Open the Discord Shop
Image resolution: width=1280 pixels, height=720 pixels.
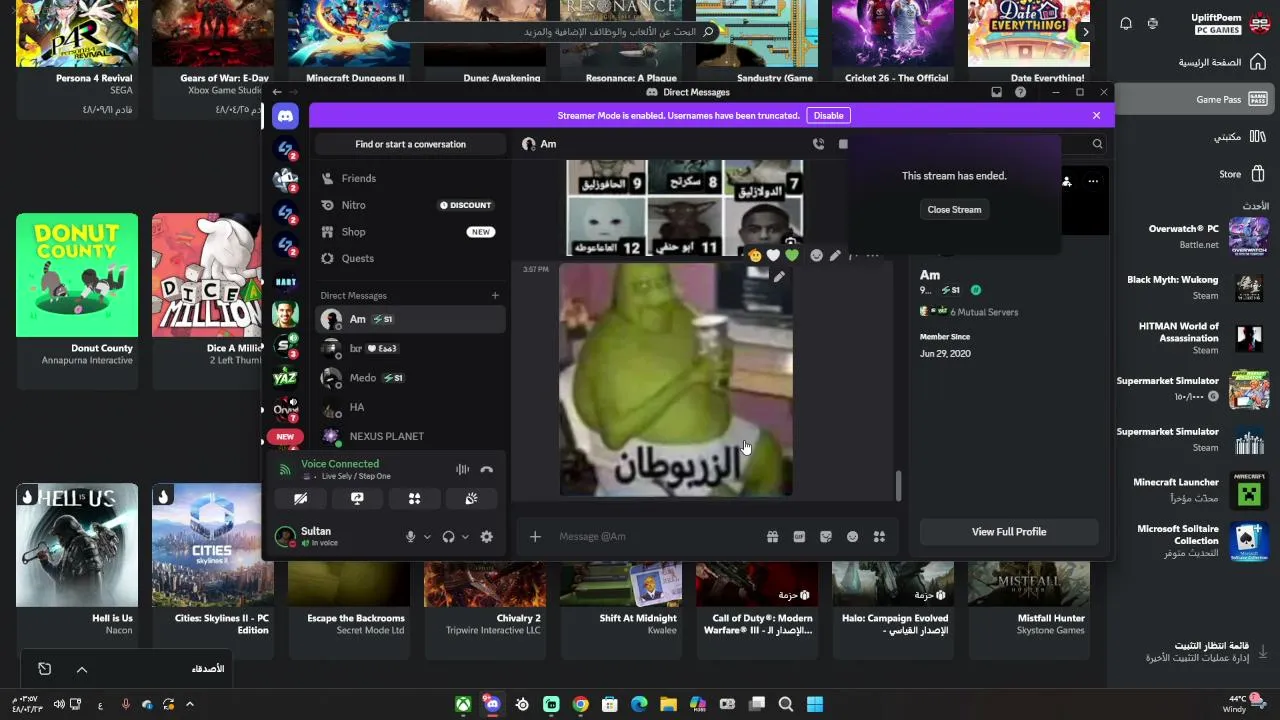coord(410,232)
